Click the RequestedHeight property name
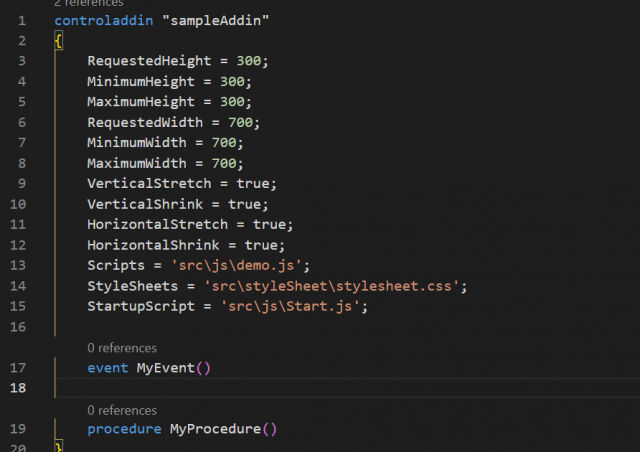The height and width of the screenshot is (452, 640). (x=149, y=61)
